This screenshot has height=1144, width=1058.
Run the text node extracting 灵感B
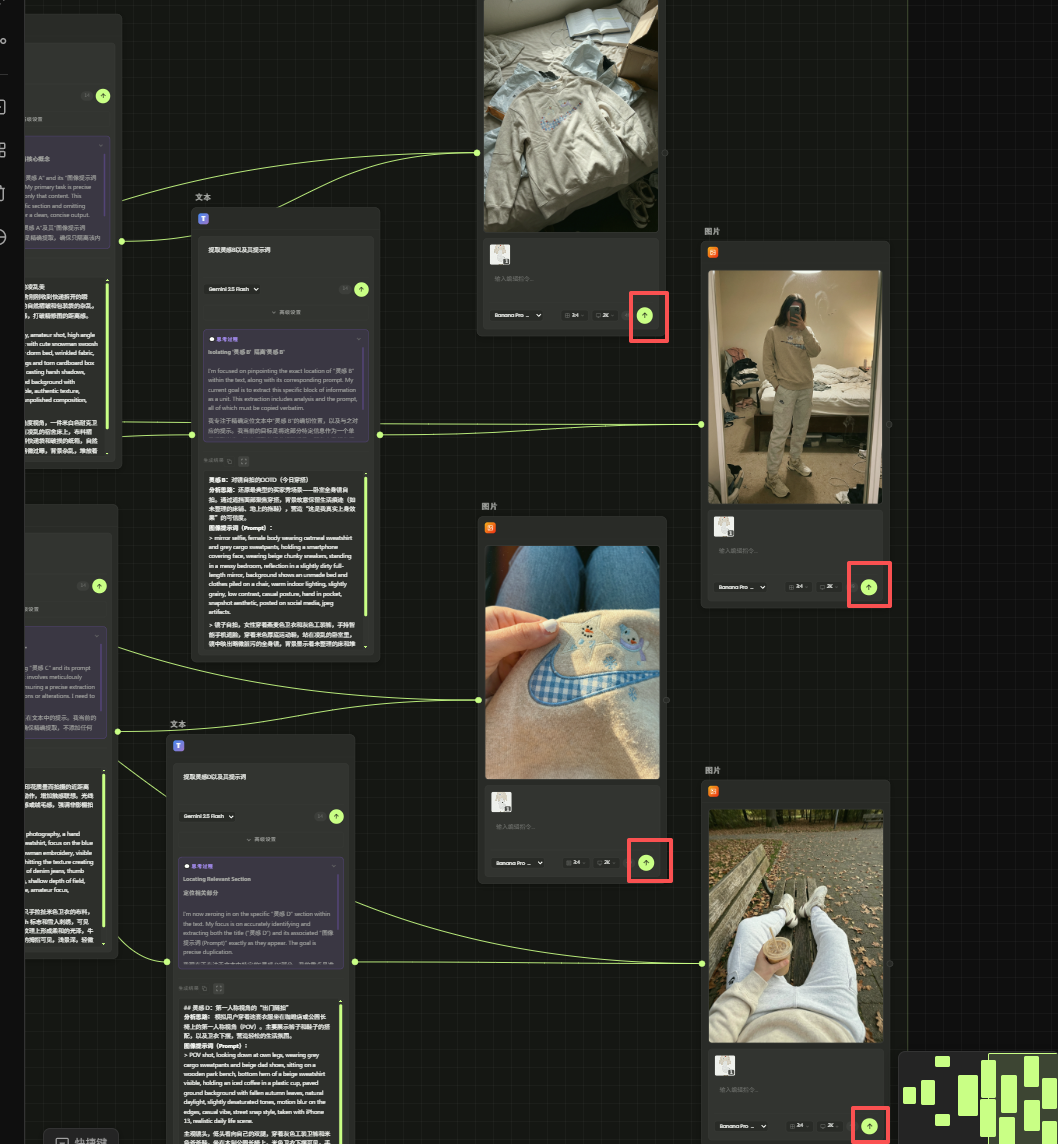(361, 289)
